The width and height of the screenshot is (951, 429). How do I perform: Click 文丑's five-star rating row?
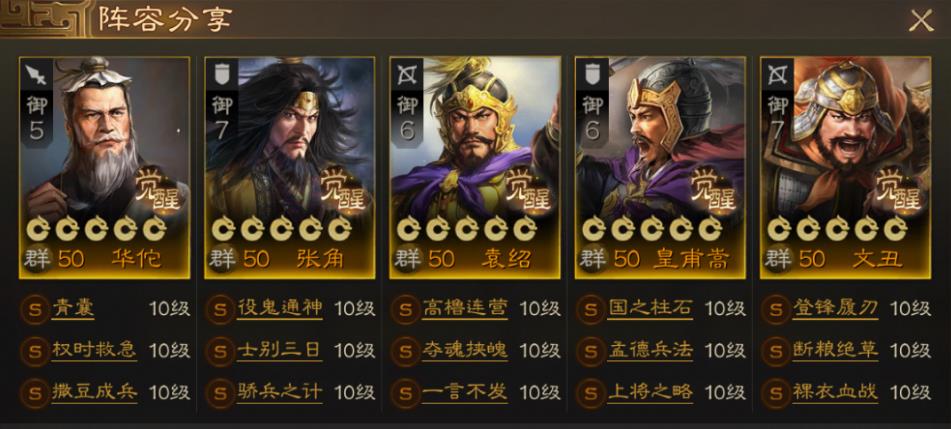pyautogui.click(x=837, y=229)
